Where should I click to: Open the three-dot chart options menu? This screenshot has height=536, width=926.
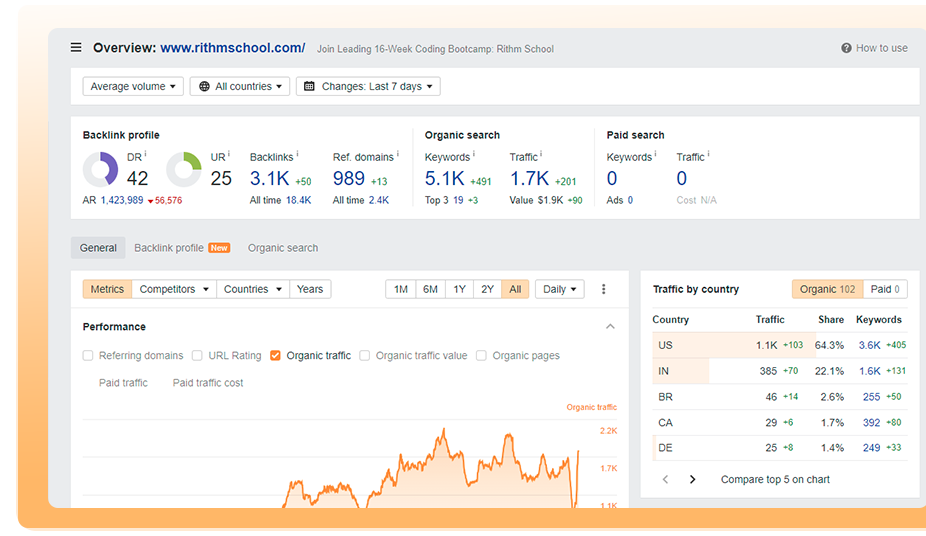(603, 289)
